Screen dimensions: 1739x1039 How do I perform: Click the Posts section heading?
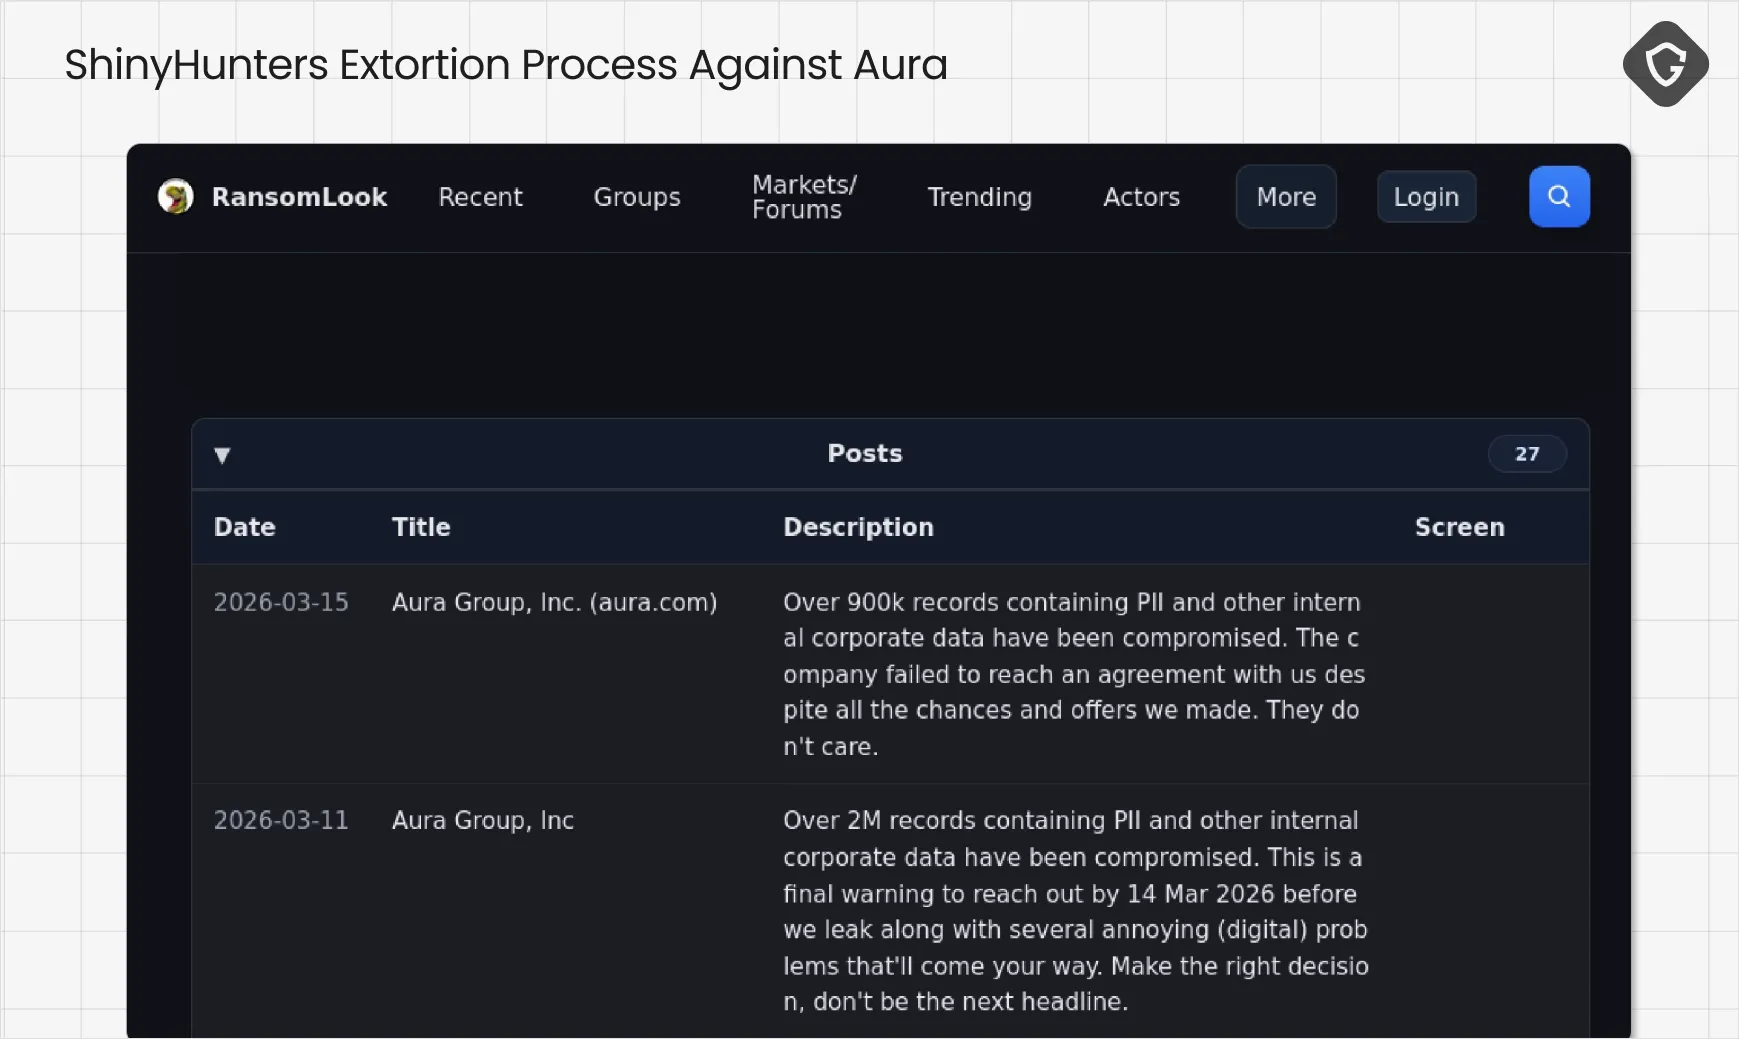point(865,453)
